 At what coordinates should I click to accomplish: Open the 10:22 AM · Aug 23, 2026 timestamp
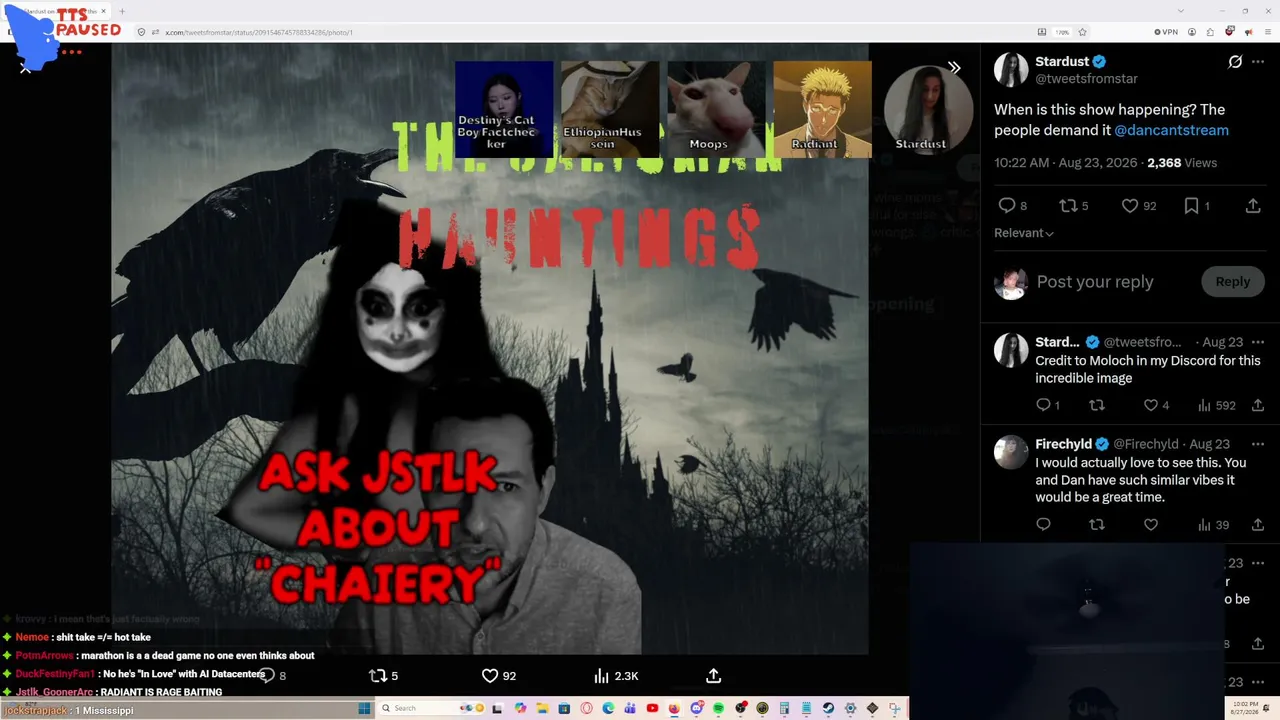point(1066,162)
